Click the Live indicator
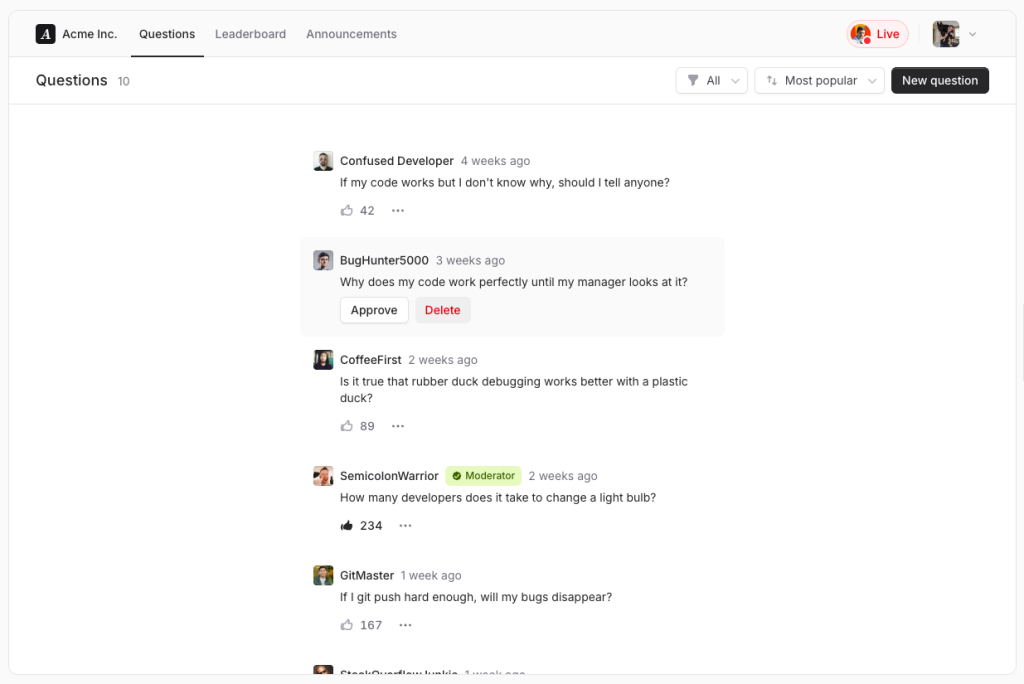 877,33
